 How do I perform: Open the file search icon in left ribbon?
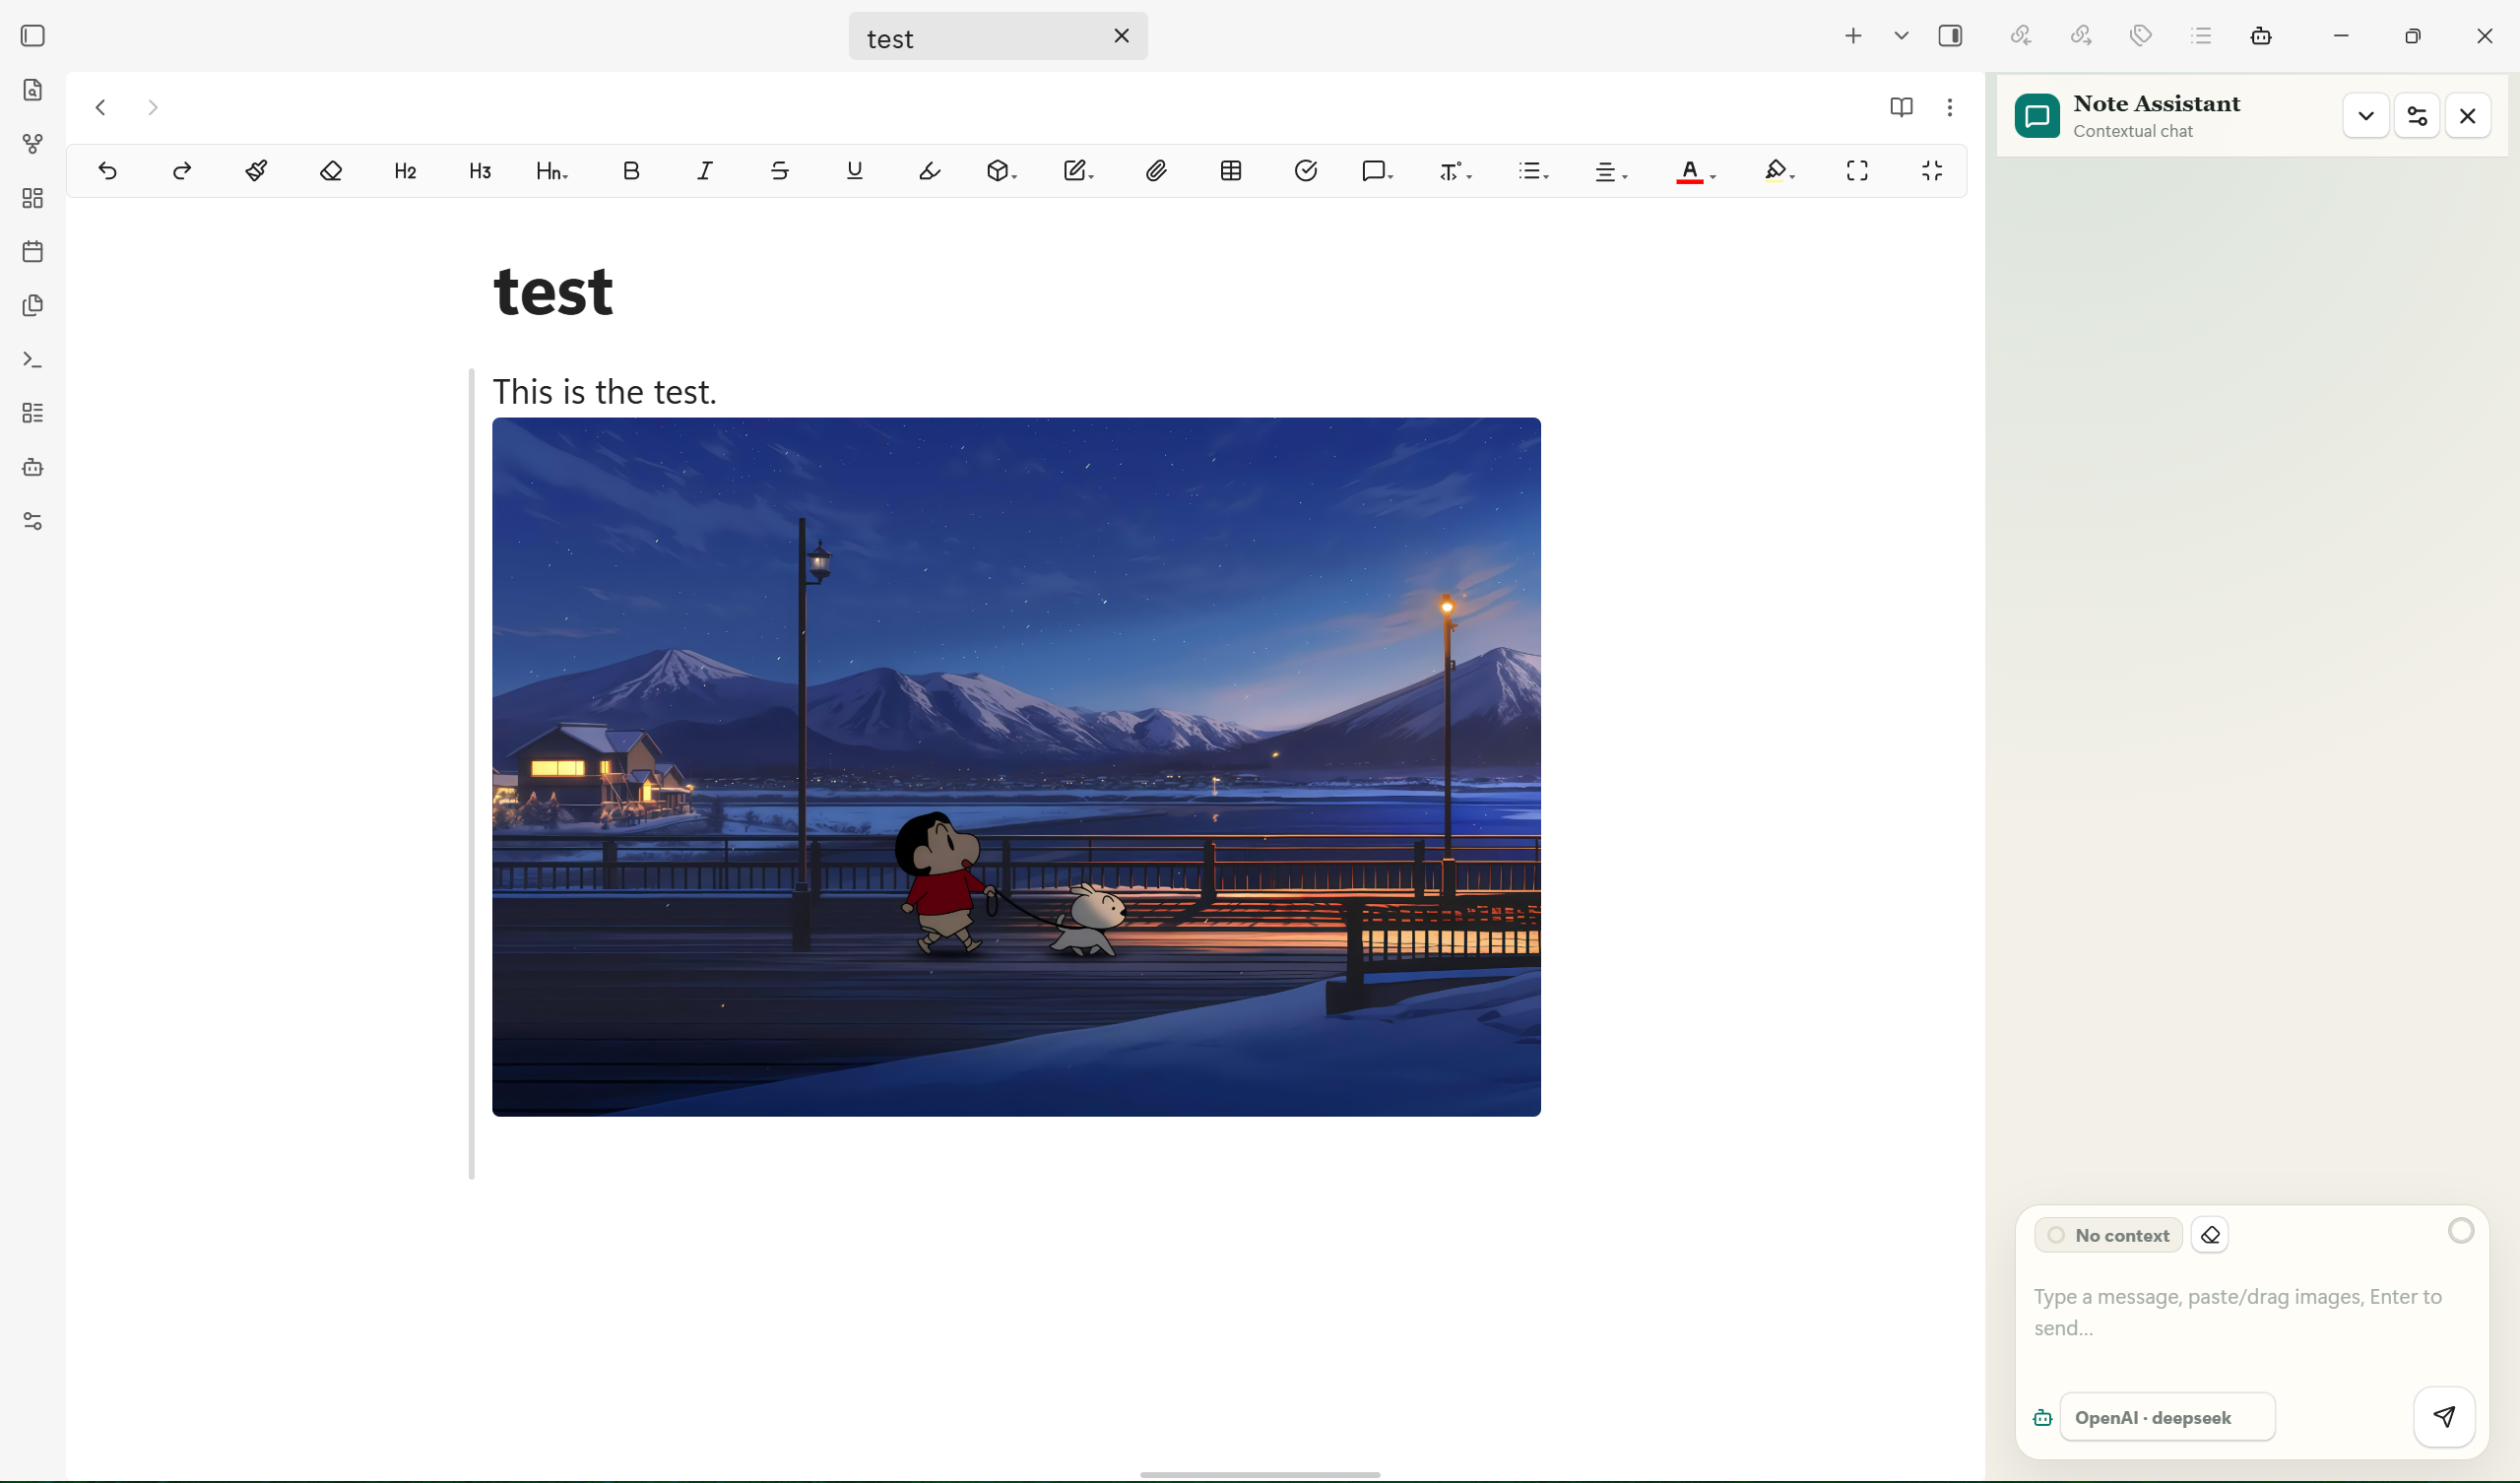tap(33, 90)
